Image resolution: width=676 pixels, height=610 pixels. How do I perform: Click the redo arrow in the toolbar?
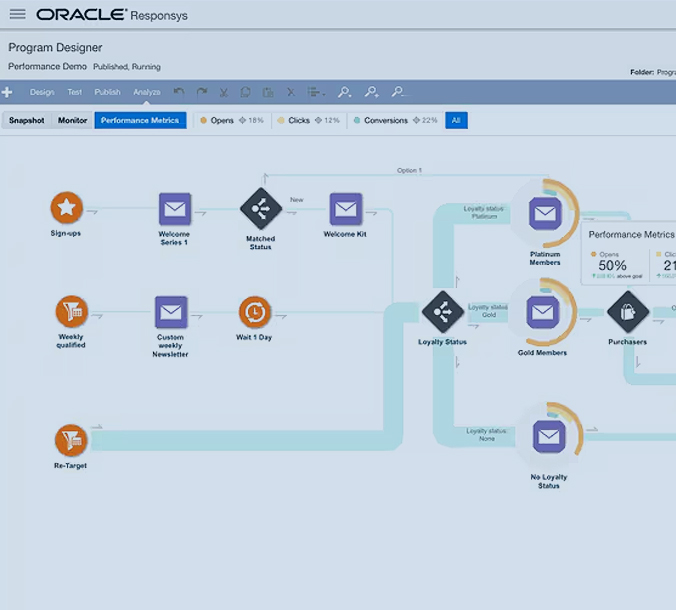tap(201, 92)
